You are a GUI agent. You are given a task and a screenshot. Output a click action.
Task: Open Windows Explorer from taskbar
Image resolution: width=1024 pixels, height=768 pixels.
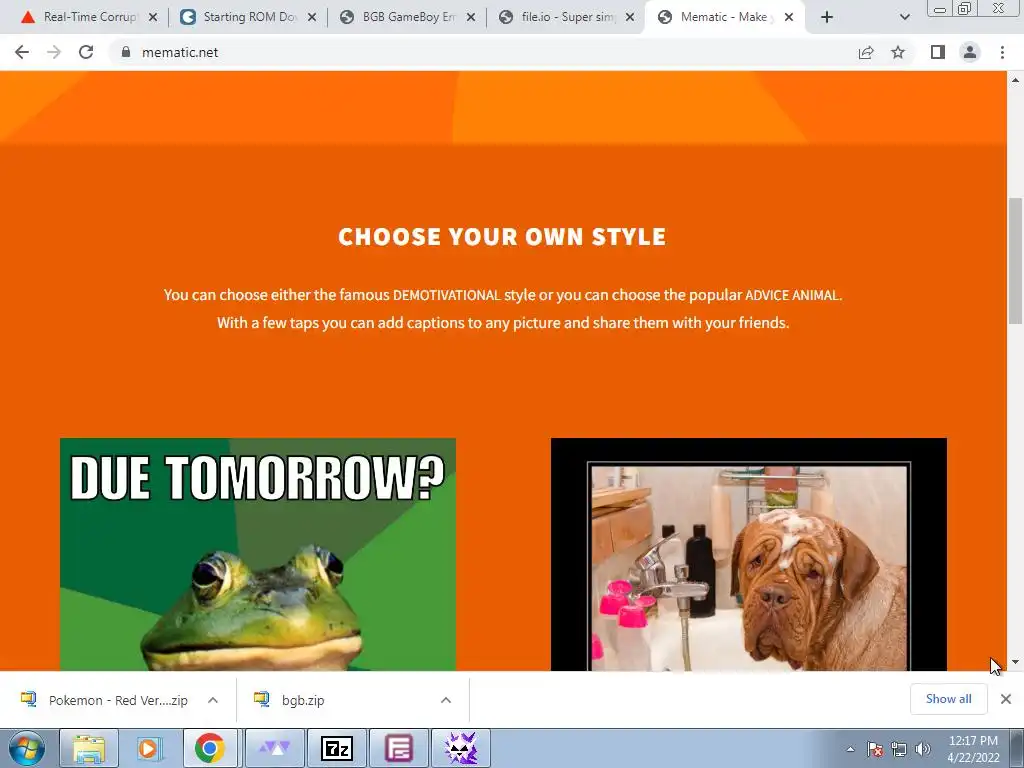click(89, 748)
